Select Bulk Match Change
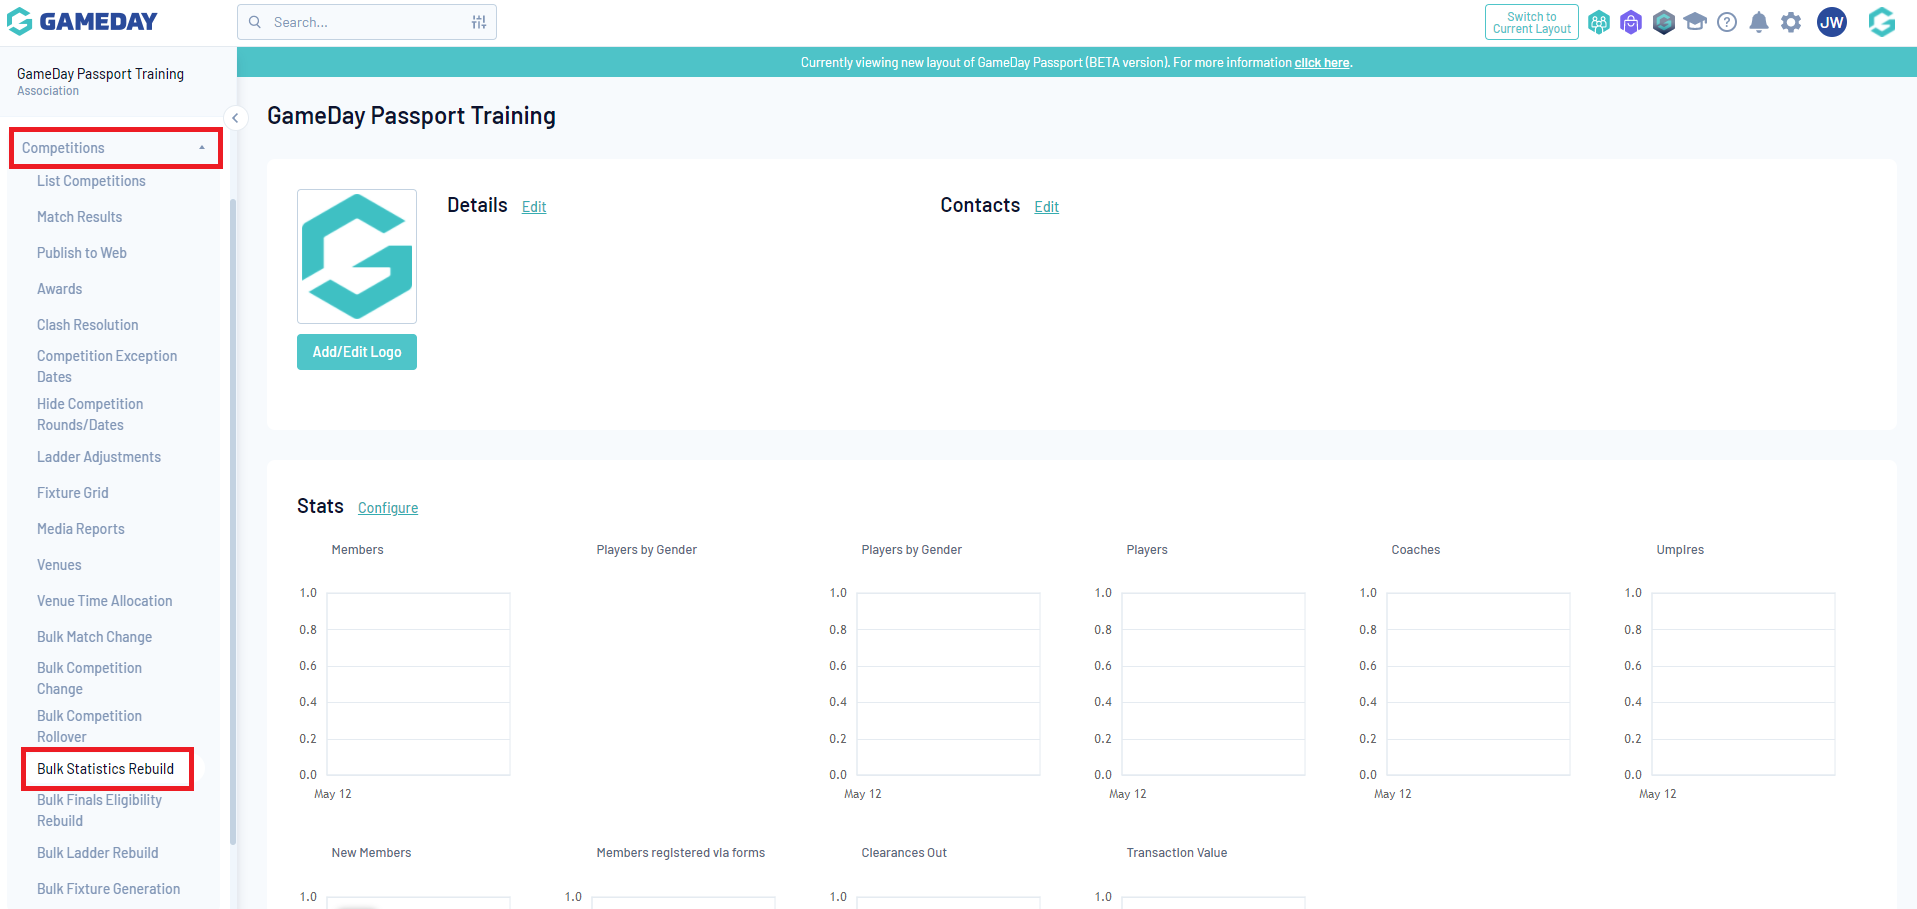1917x909 pixels. [95, 637]
